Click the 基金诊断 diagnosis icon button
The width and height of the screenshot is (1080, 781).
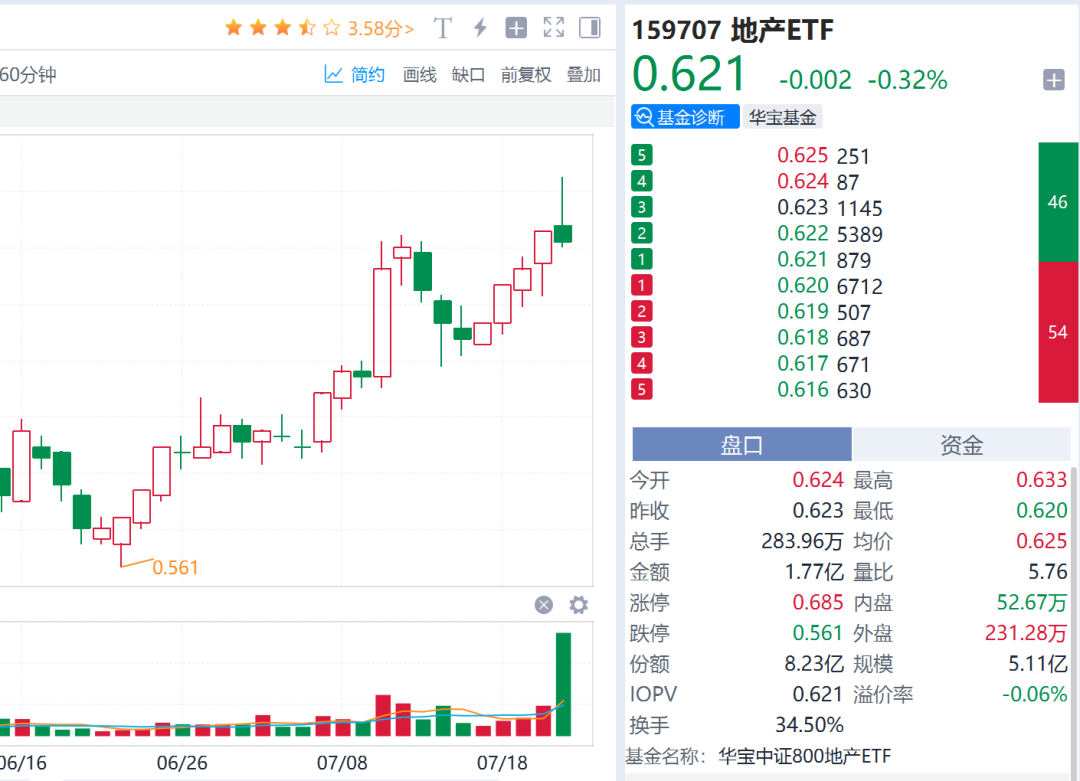click(684, 116)
